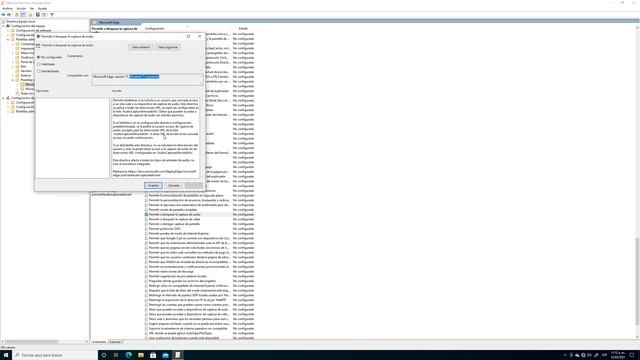
Task: Click inside the Comentario text box
Action: (146, 63)
